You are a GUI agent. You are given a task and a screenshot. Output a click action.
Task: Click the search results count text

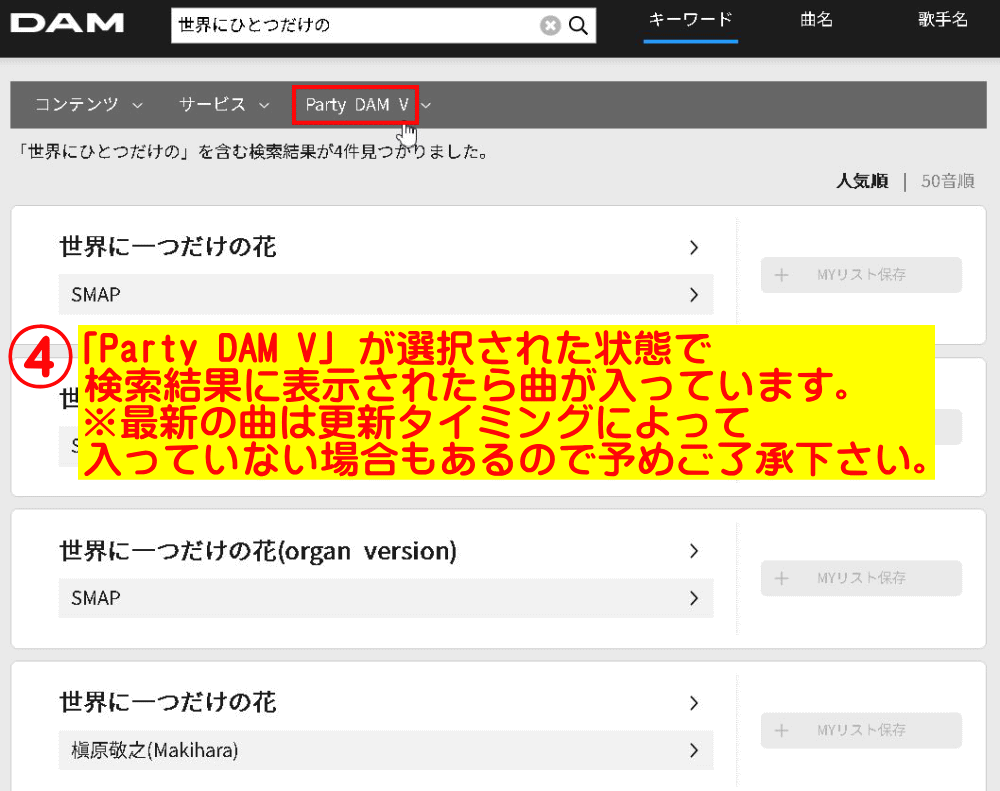(253, 152)
